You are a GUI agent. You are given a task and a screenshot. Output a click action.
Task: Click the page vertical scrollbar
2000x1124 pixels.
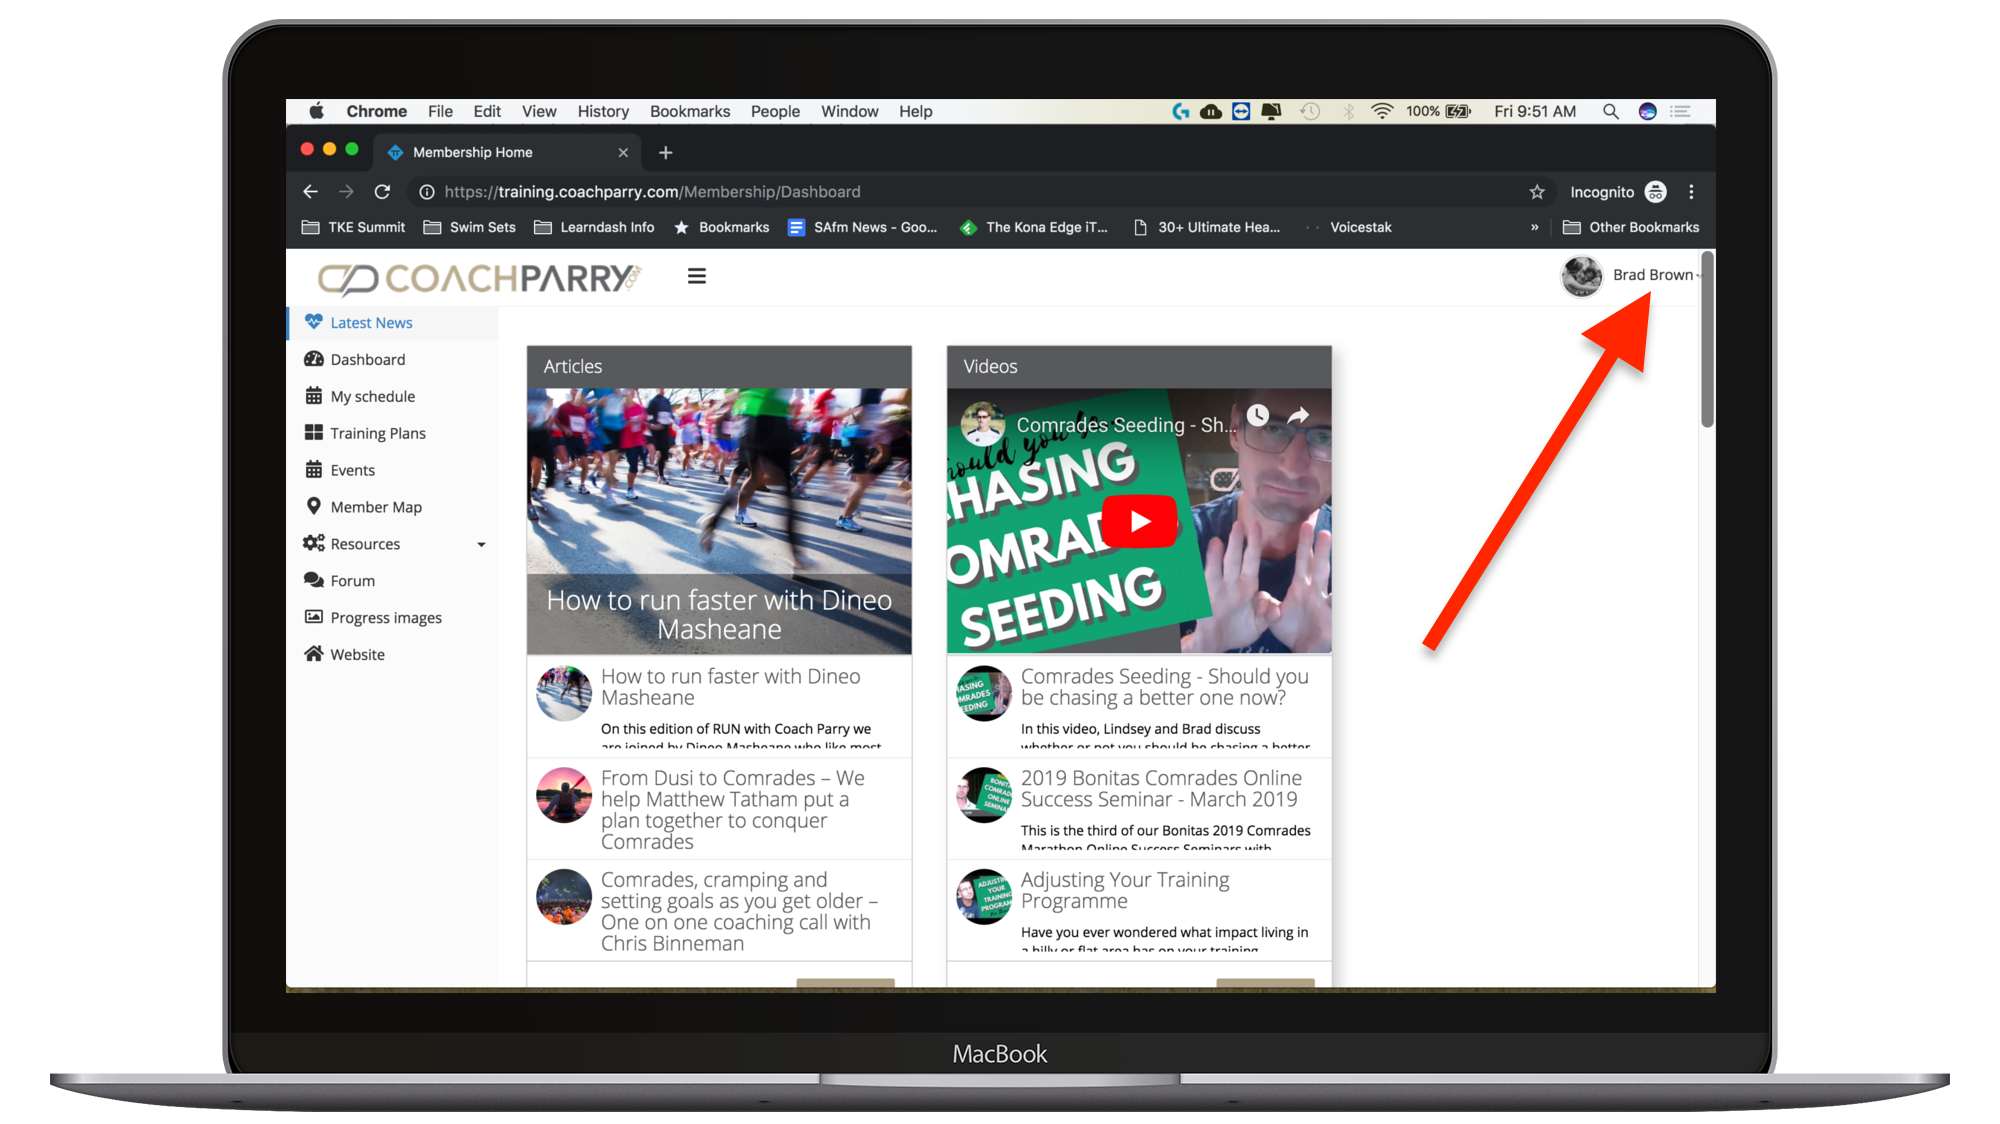[x=1707, y=340]
